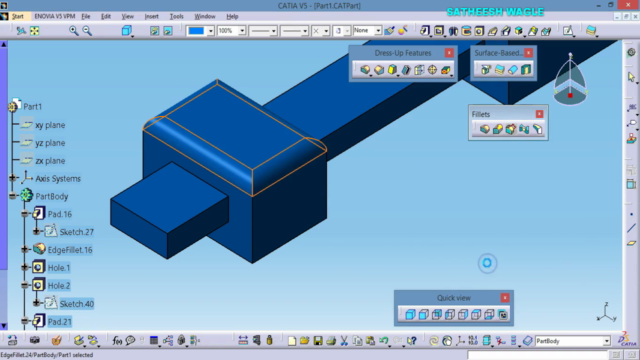Click the Zoom Out magnifier
This screenshot has width=640, height=360.
click(x=87, y=31)
